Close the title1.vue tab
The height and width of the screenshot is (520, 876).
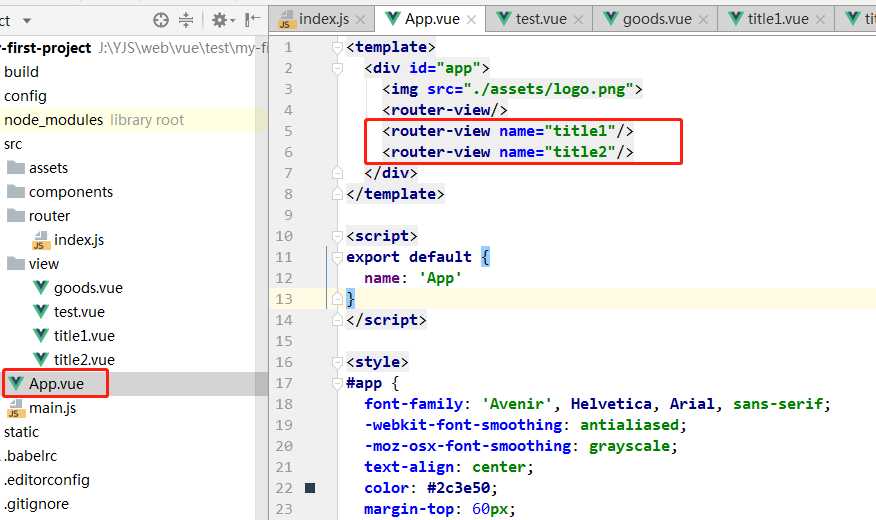(x=820, y=20)
